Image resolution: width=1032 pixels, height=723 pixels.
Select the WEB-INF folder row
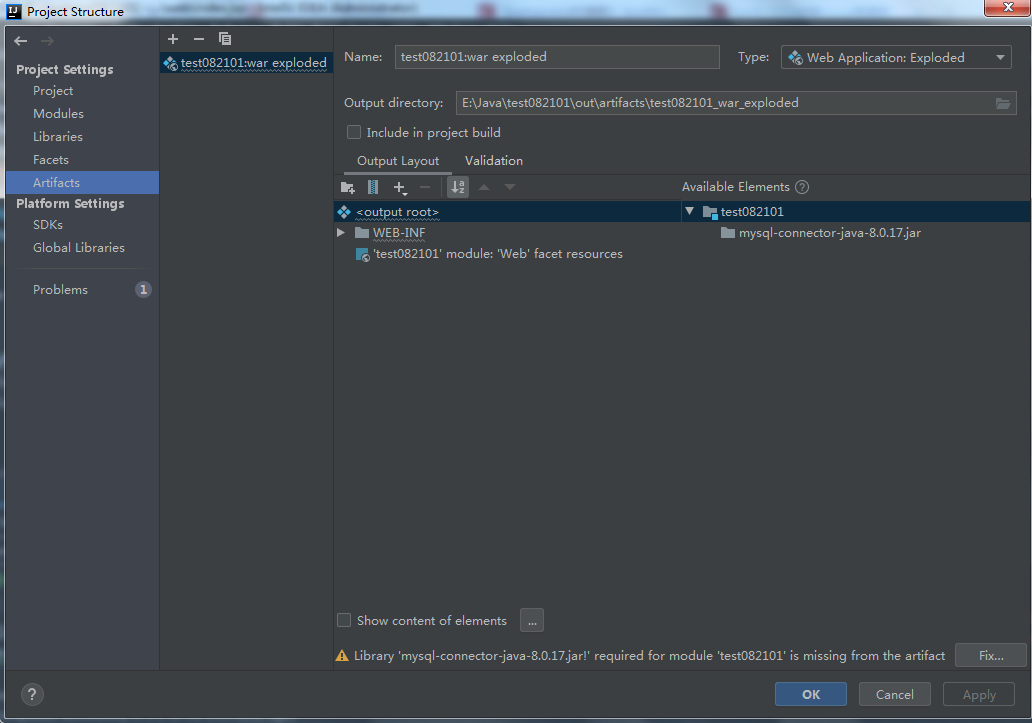coord(507,233)
